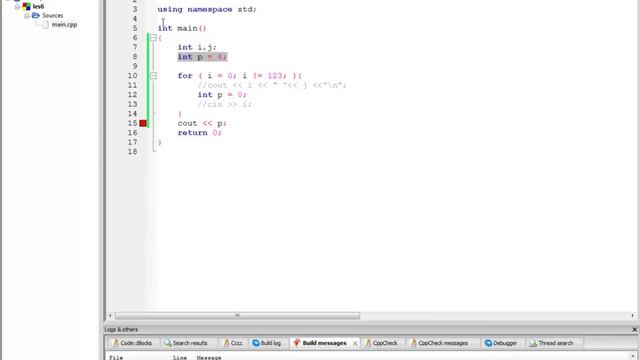The height and width of the screenshot is (360, 640).
Task: Click the line number 10 in the margin
Action: click(x=132, y=76)
